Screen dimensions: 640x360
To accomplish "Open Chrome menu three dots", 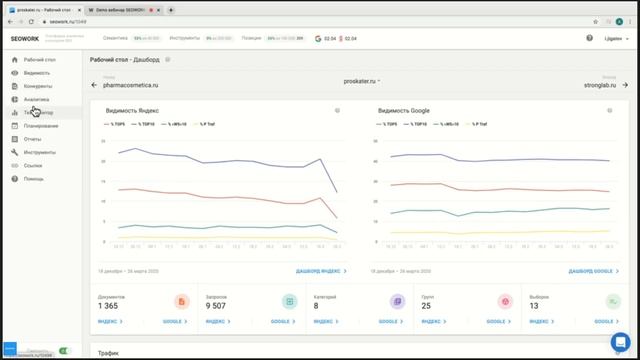I will point(630,22).
